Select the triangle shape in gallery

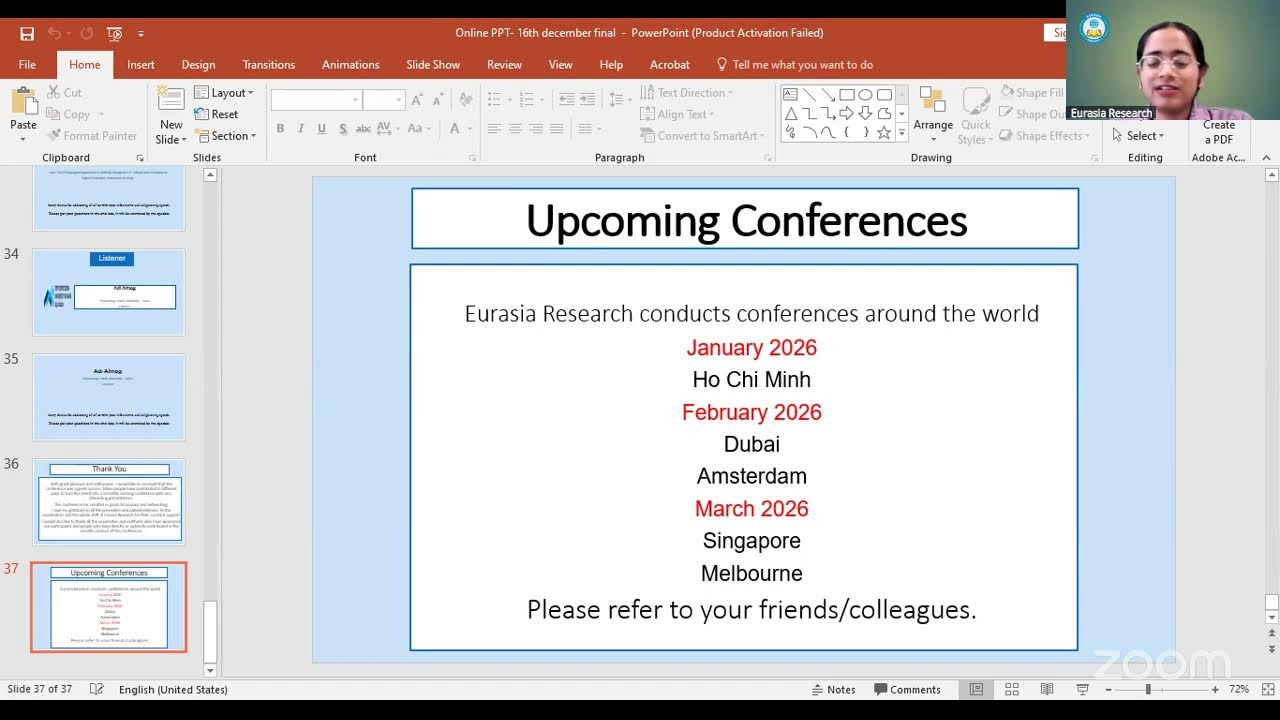tap(790, 114)
